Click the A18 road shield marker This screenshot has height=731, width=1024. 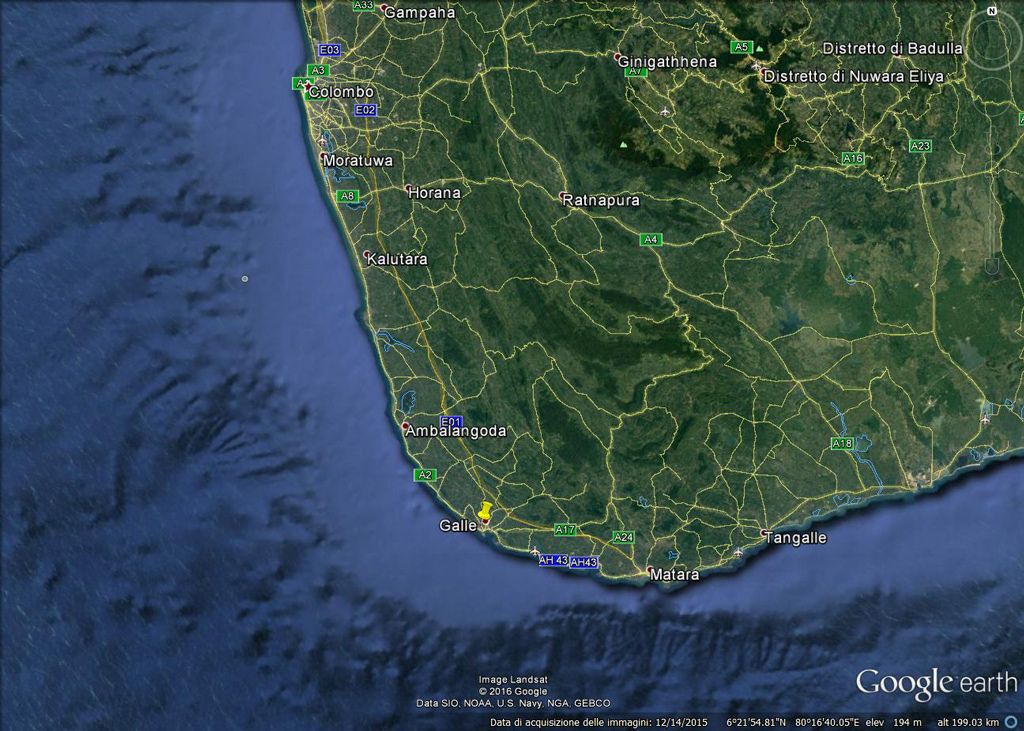842,443
